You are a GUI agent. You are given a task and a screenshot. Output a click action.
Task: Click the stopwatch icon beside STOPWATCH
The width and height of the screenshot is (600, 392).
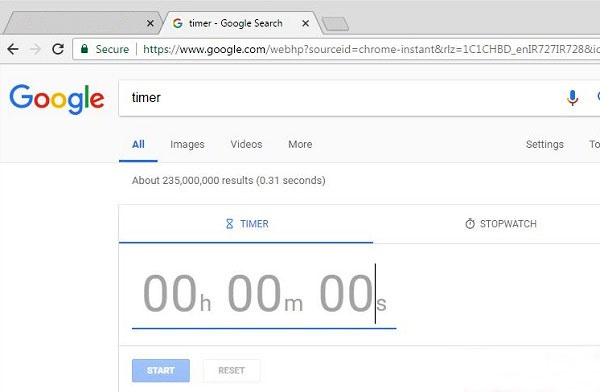coord(470,224)
